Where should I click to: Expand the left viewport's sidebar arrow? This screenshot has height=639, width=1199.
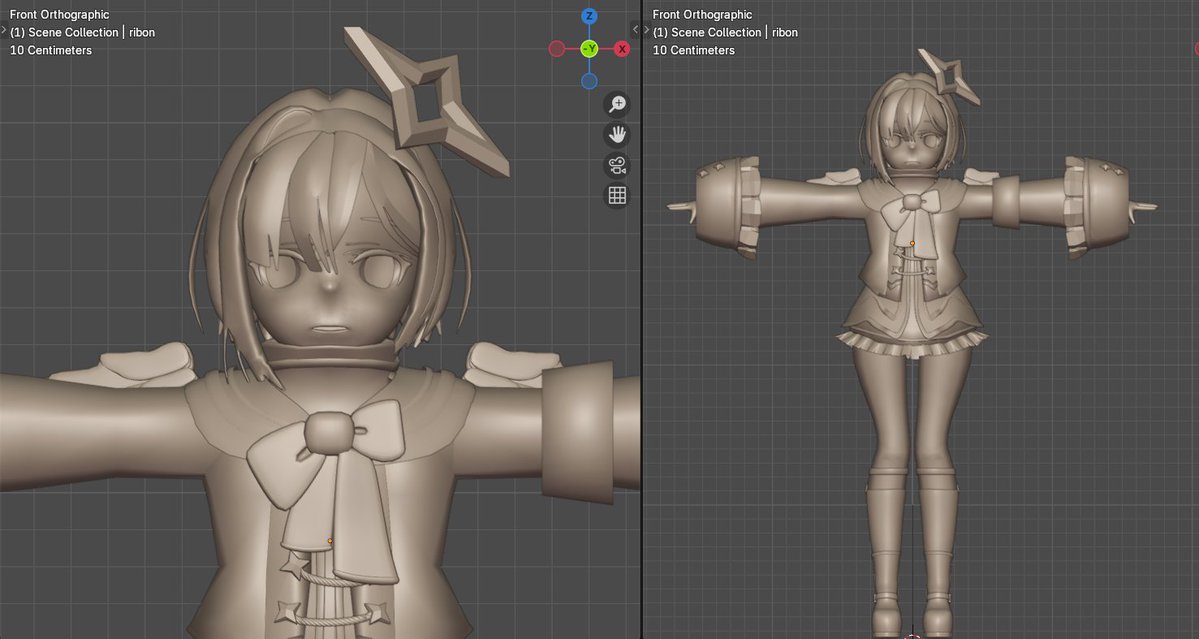pyautogui.click(x=635, y=30)
